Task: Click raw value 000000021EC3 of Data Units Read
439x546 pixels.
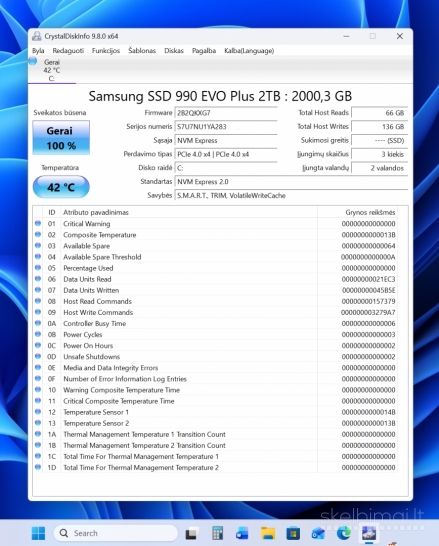Action: point(368,279)
